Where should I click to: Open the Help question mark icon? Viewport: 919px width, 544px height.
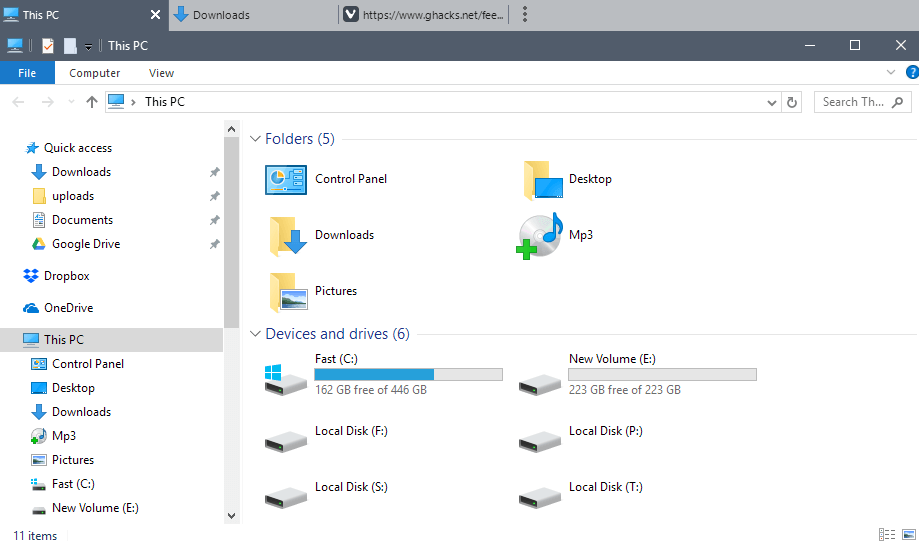click(x=912, y=72)
